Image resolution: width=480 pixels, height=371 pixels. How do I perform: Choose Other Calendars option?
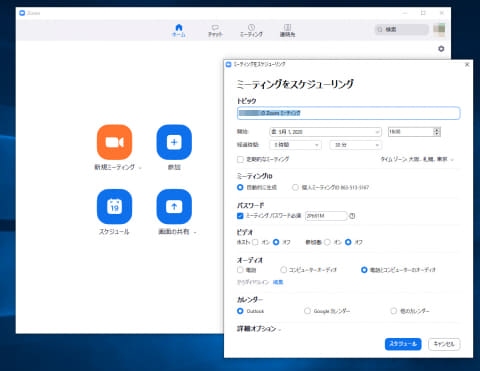pos(394,311)
